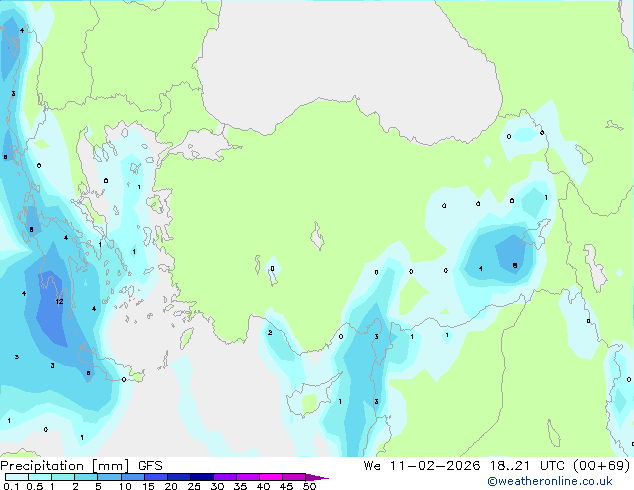Click legend label '40' under the color bar
Image resolution: width=634 pixels, height=490 pixels.
coord(263,486)
